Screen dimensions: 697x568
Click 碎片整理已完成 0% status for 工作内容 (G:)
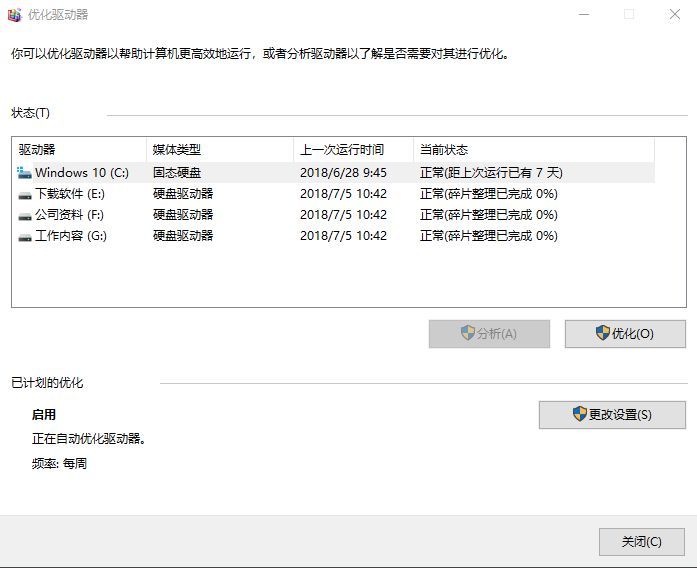(x=489, y=236)
